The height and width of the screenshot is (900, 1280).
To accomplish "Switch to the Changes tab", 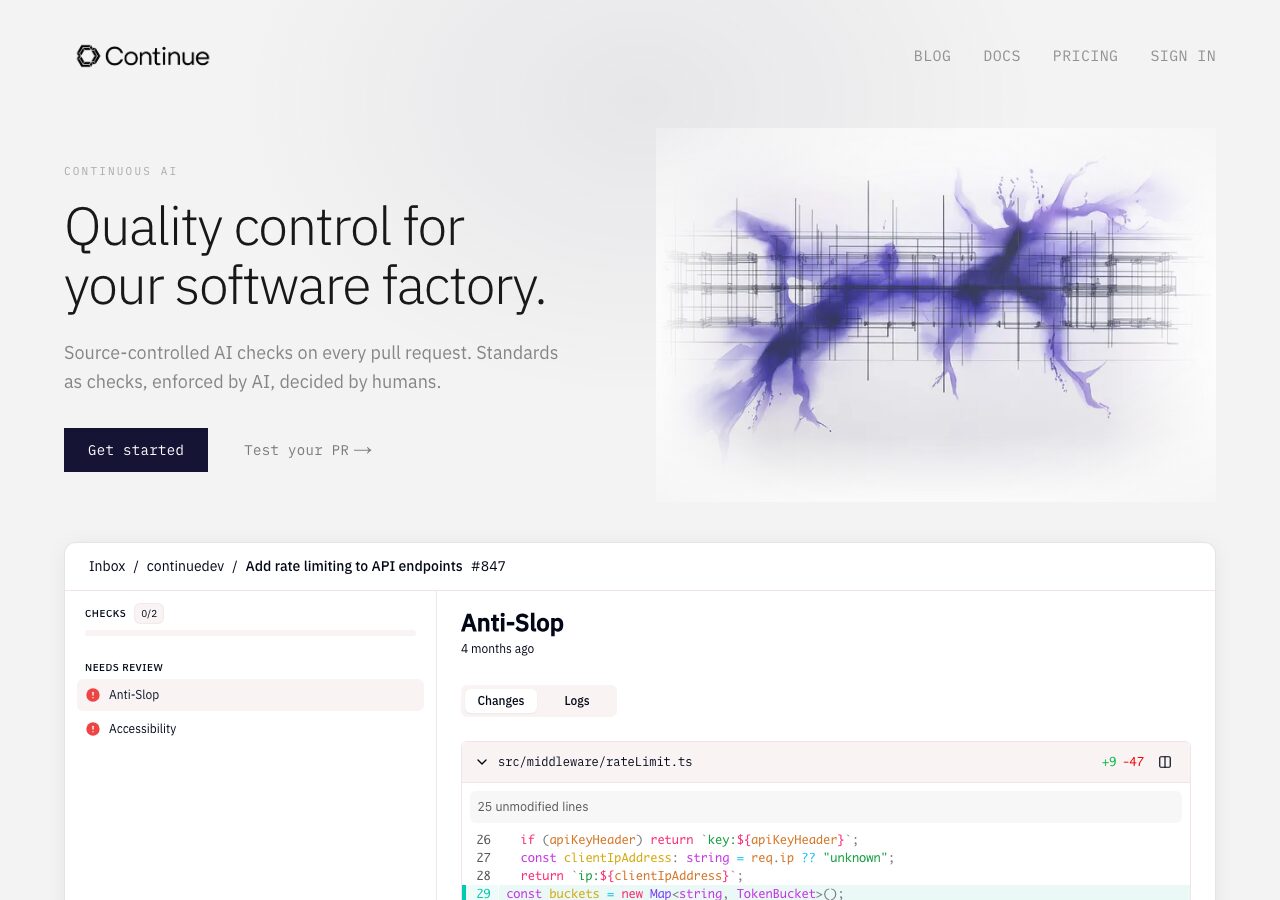I will 501,701.
